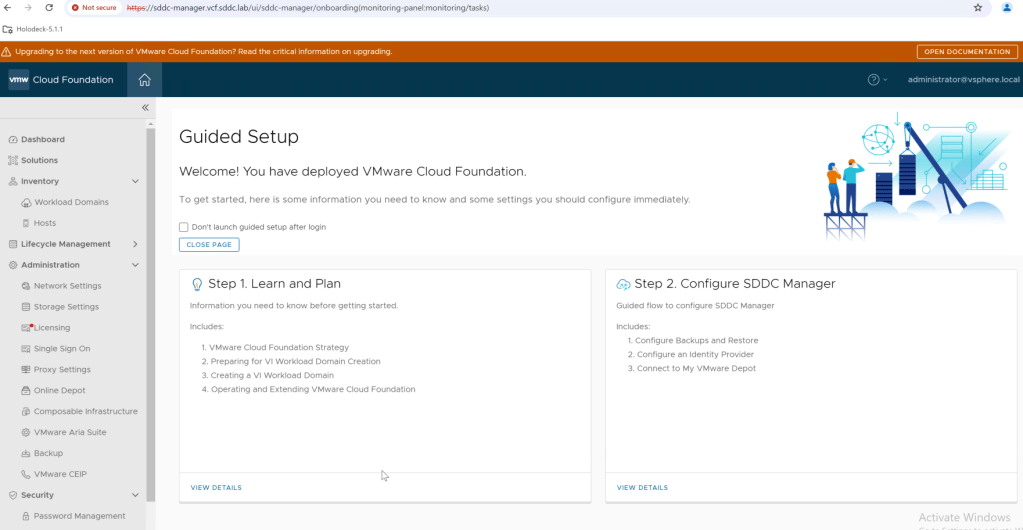Image resolution: width=1023 pixels, height=530 pixels.
Task: Click the browser profile avatar icon
Action: pos(1007,7)
